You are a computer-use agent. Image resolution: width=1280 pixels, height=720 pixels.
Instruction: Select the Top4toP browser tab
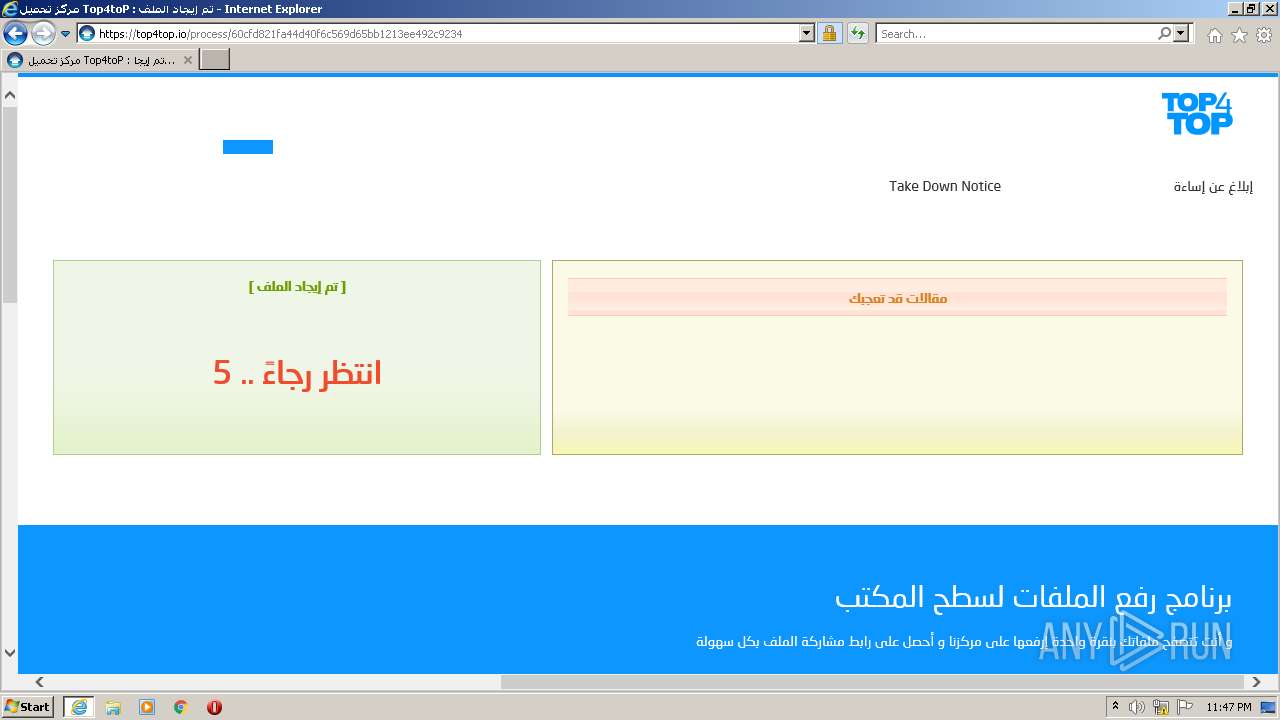pos(99,60)
